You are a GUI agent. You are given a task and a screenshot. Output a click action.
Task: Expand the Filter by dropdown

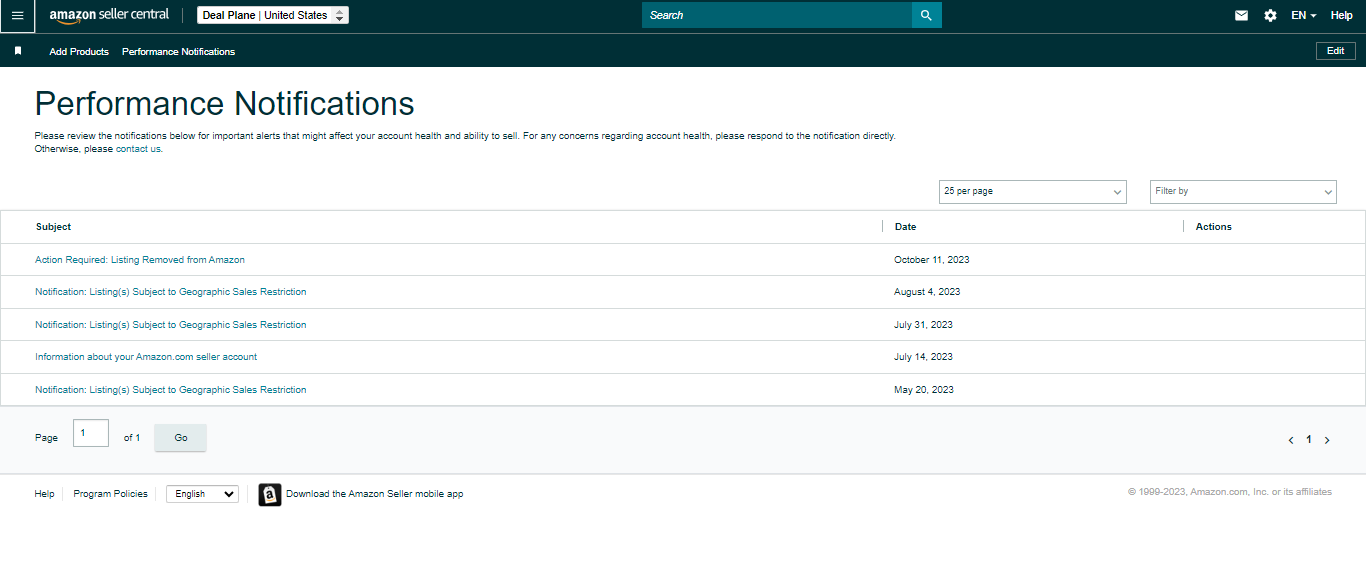(x=1243, y=191)
